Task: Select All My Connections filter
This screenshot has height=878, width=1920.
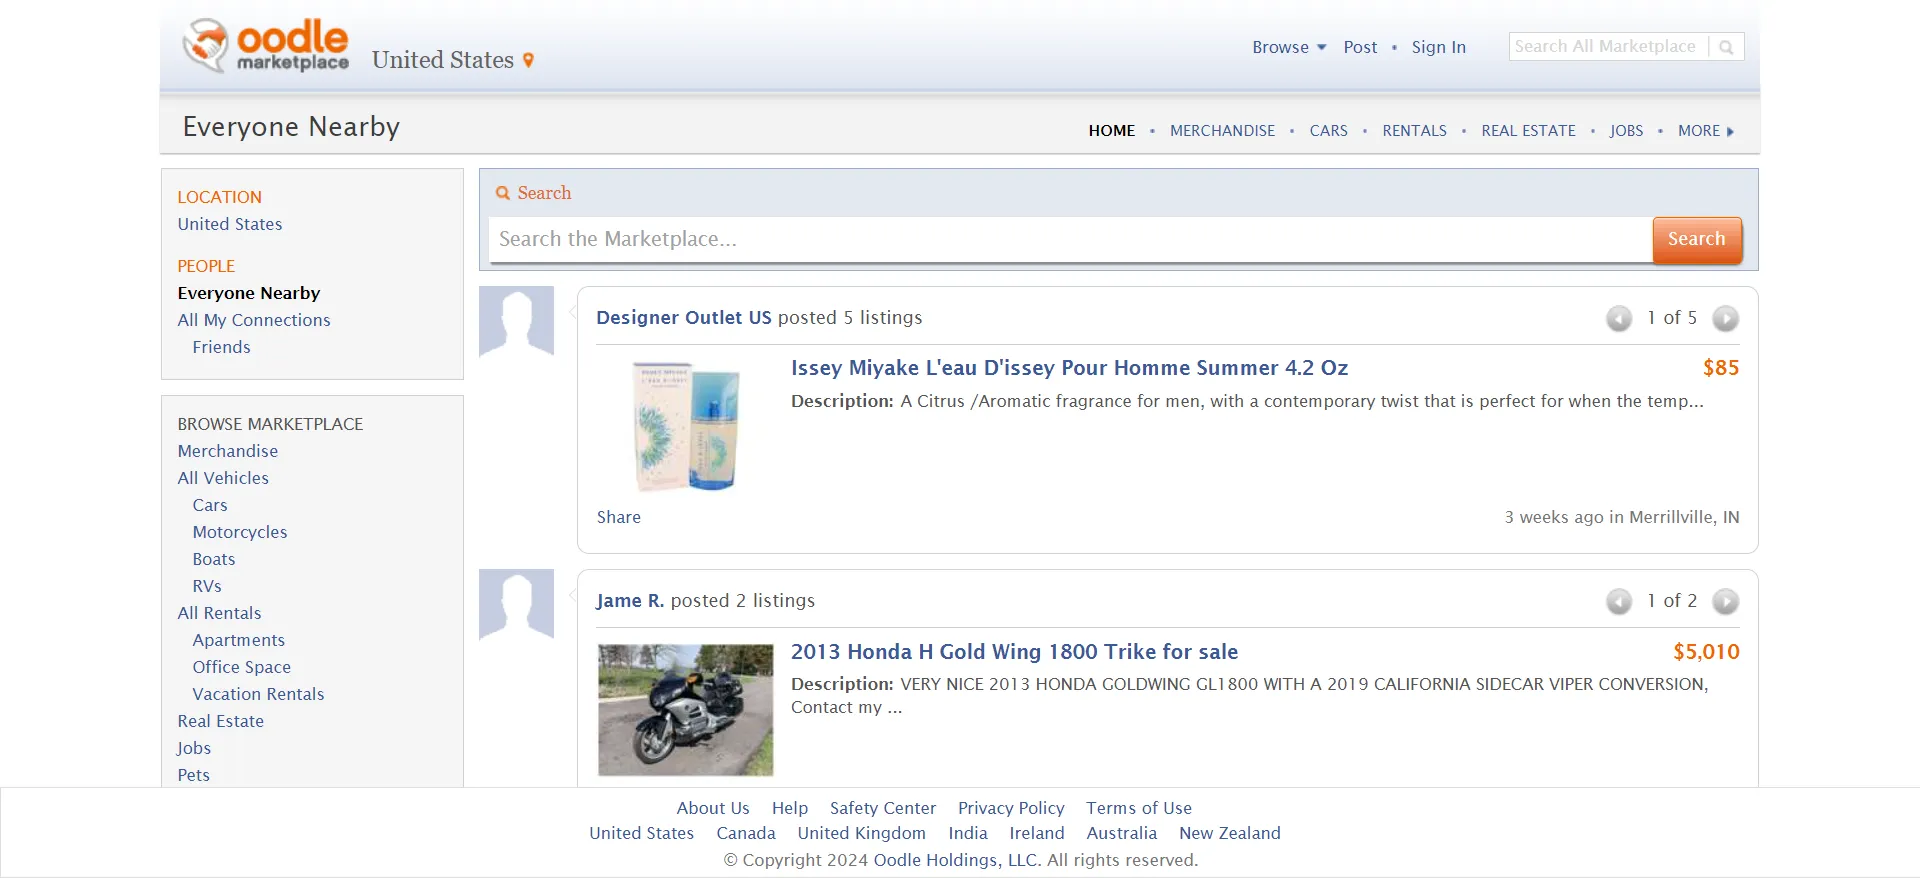Action: pyautogui.click(x=254, y=321)
